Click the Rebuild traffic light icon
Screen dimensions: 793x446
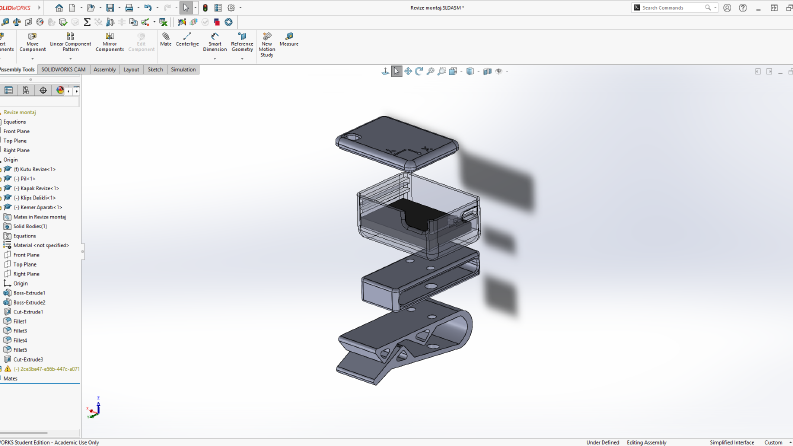click(x=205, y=8)
